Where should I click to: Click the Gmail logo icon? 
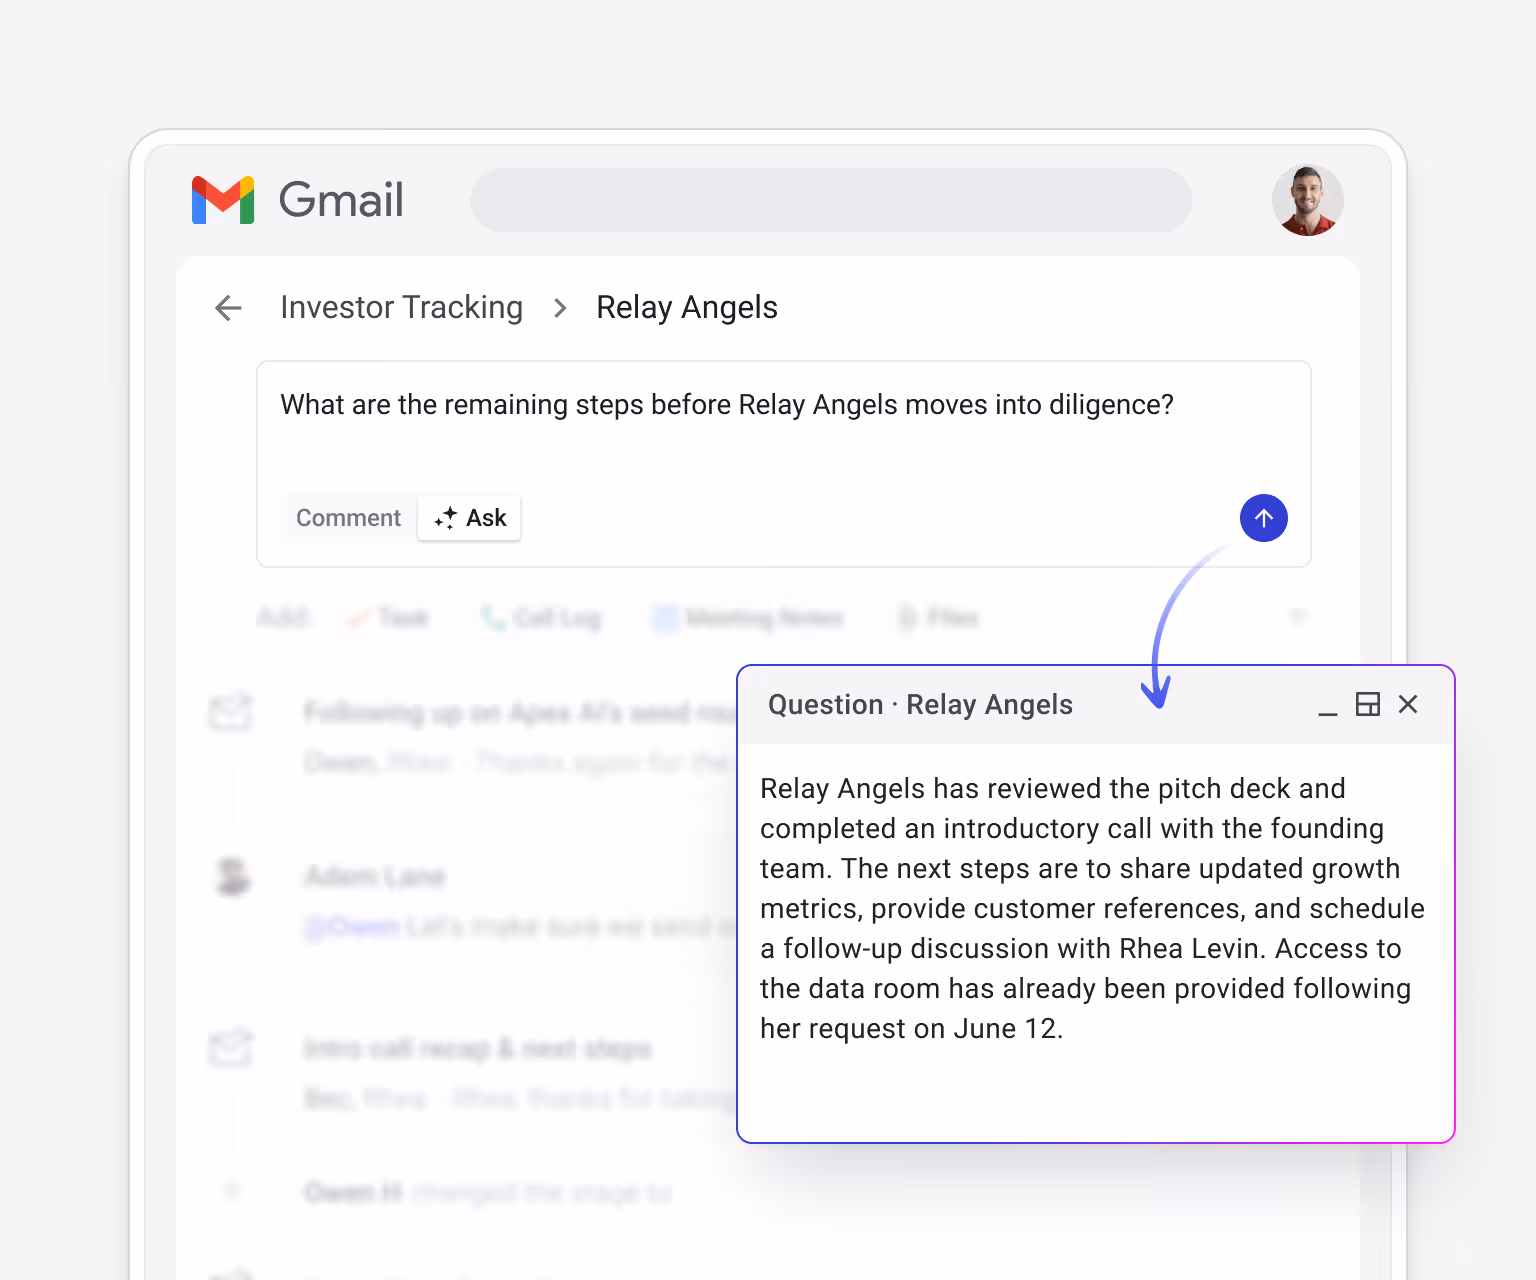point(223,200)
